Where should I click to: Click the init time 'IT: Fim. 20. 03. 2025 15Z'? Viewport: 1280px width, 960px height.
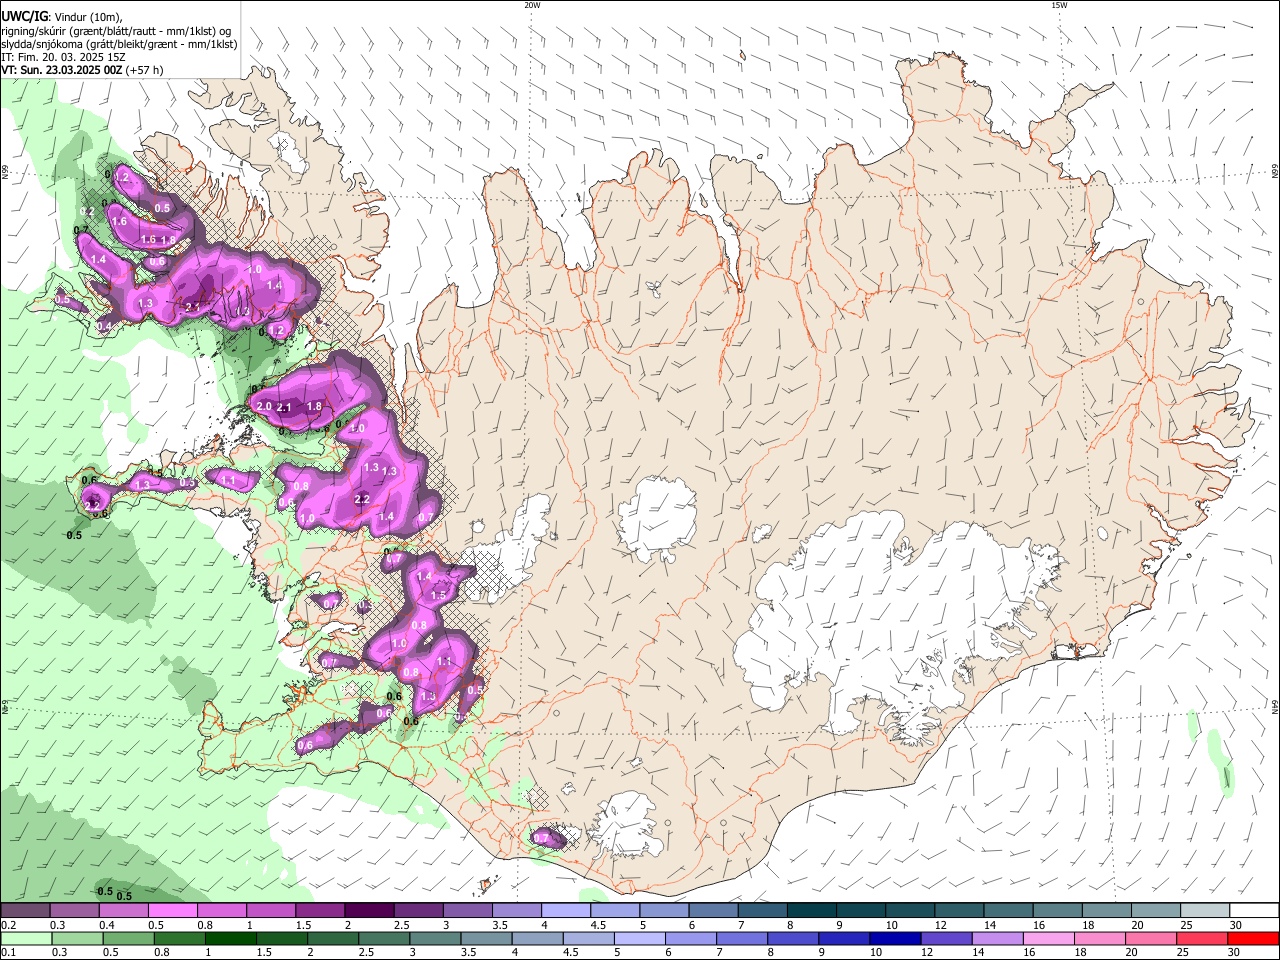pos(63,57)
